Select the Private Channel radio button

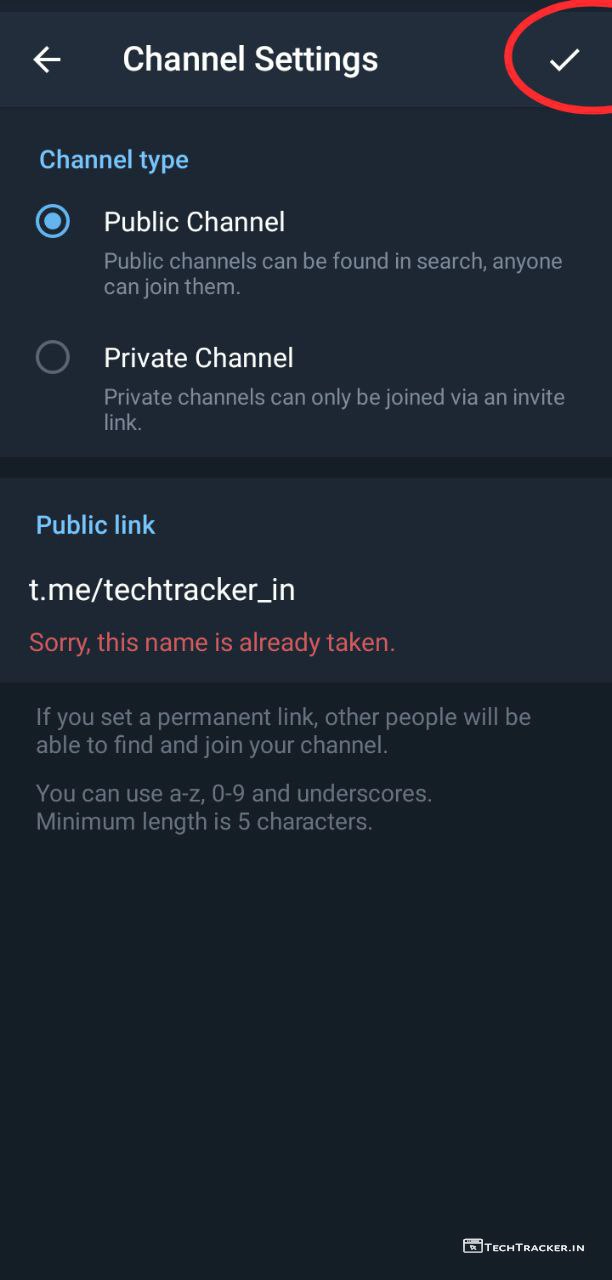(53, 357)
